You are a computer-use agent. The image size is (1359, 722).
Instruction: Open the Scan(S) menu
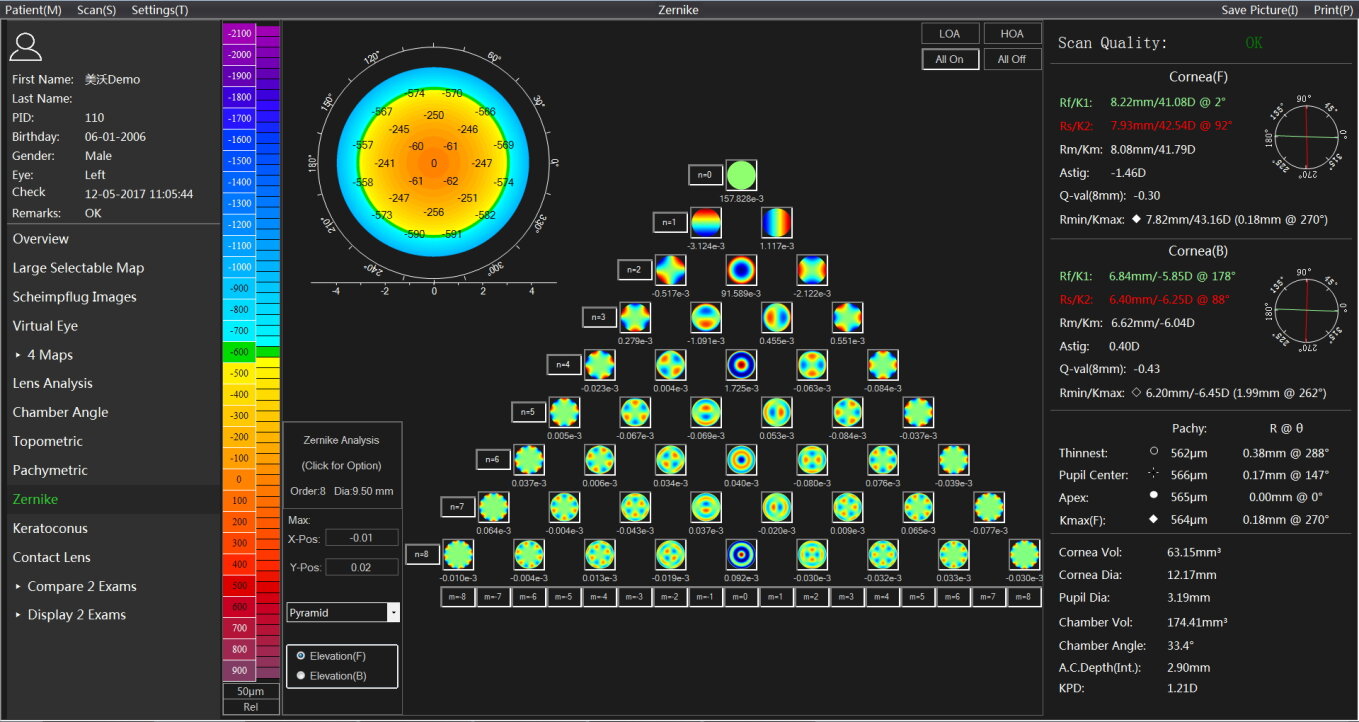click(96, 9)
